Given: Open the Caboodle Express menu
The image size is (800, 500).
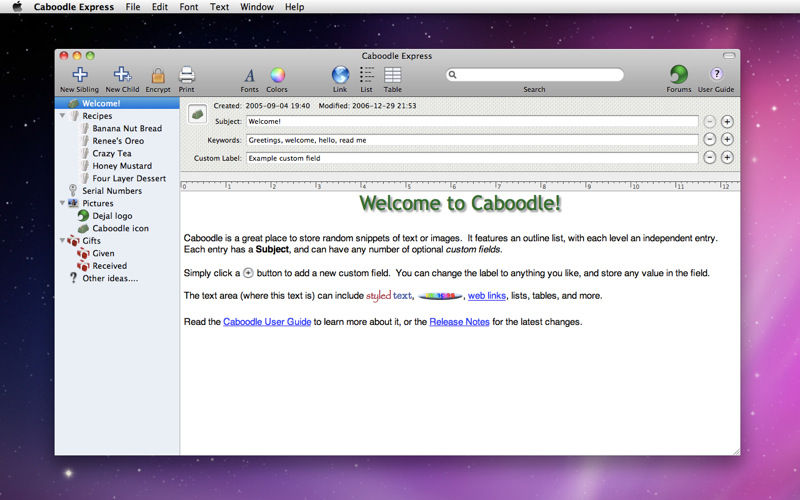Looking at the screenshot, I should coord(74,7).
